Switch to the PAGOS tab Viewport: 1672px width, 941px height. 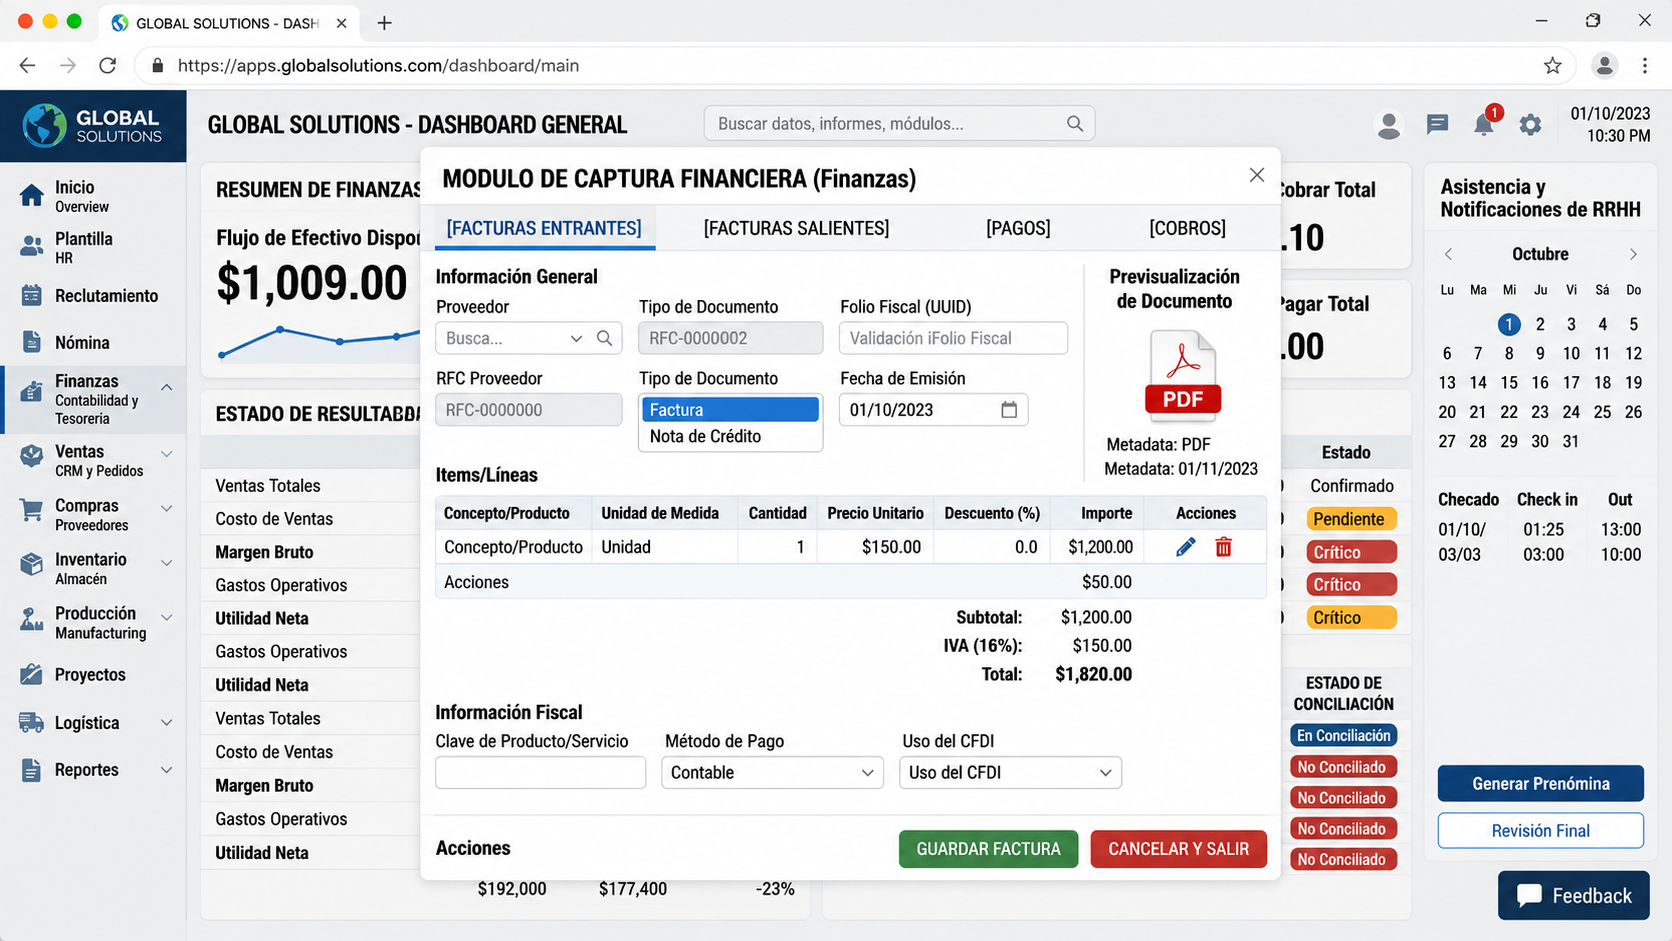(1018, 228)
